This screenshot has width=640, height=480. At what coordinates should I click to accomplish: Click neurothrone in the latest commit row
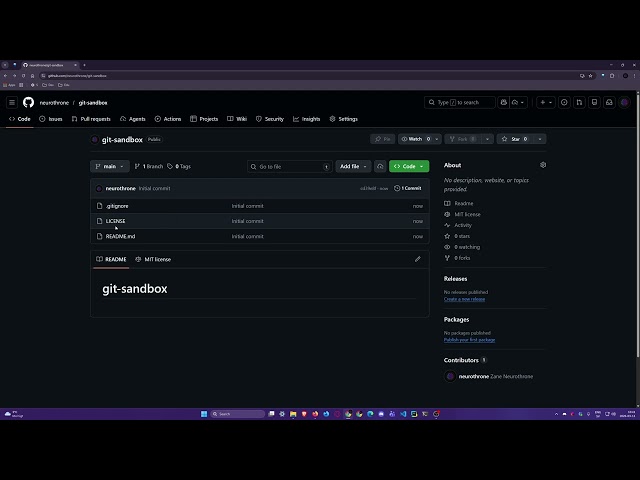point(120,189)
